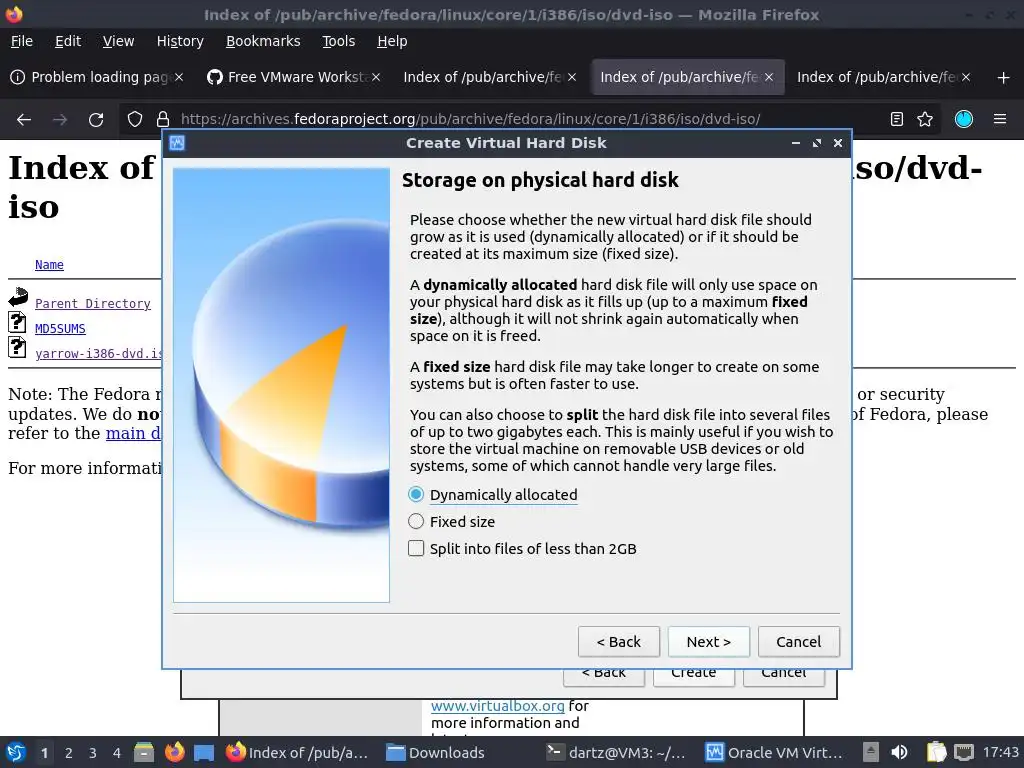Click the show desktop taskbar icon
1024x768 pixels.
[x=204, y=752]
